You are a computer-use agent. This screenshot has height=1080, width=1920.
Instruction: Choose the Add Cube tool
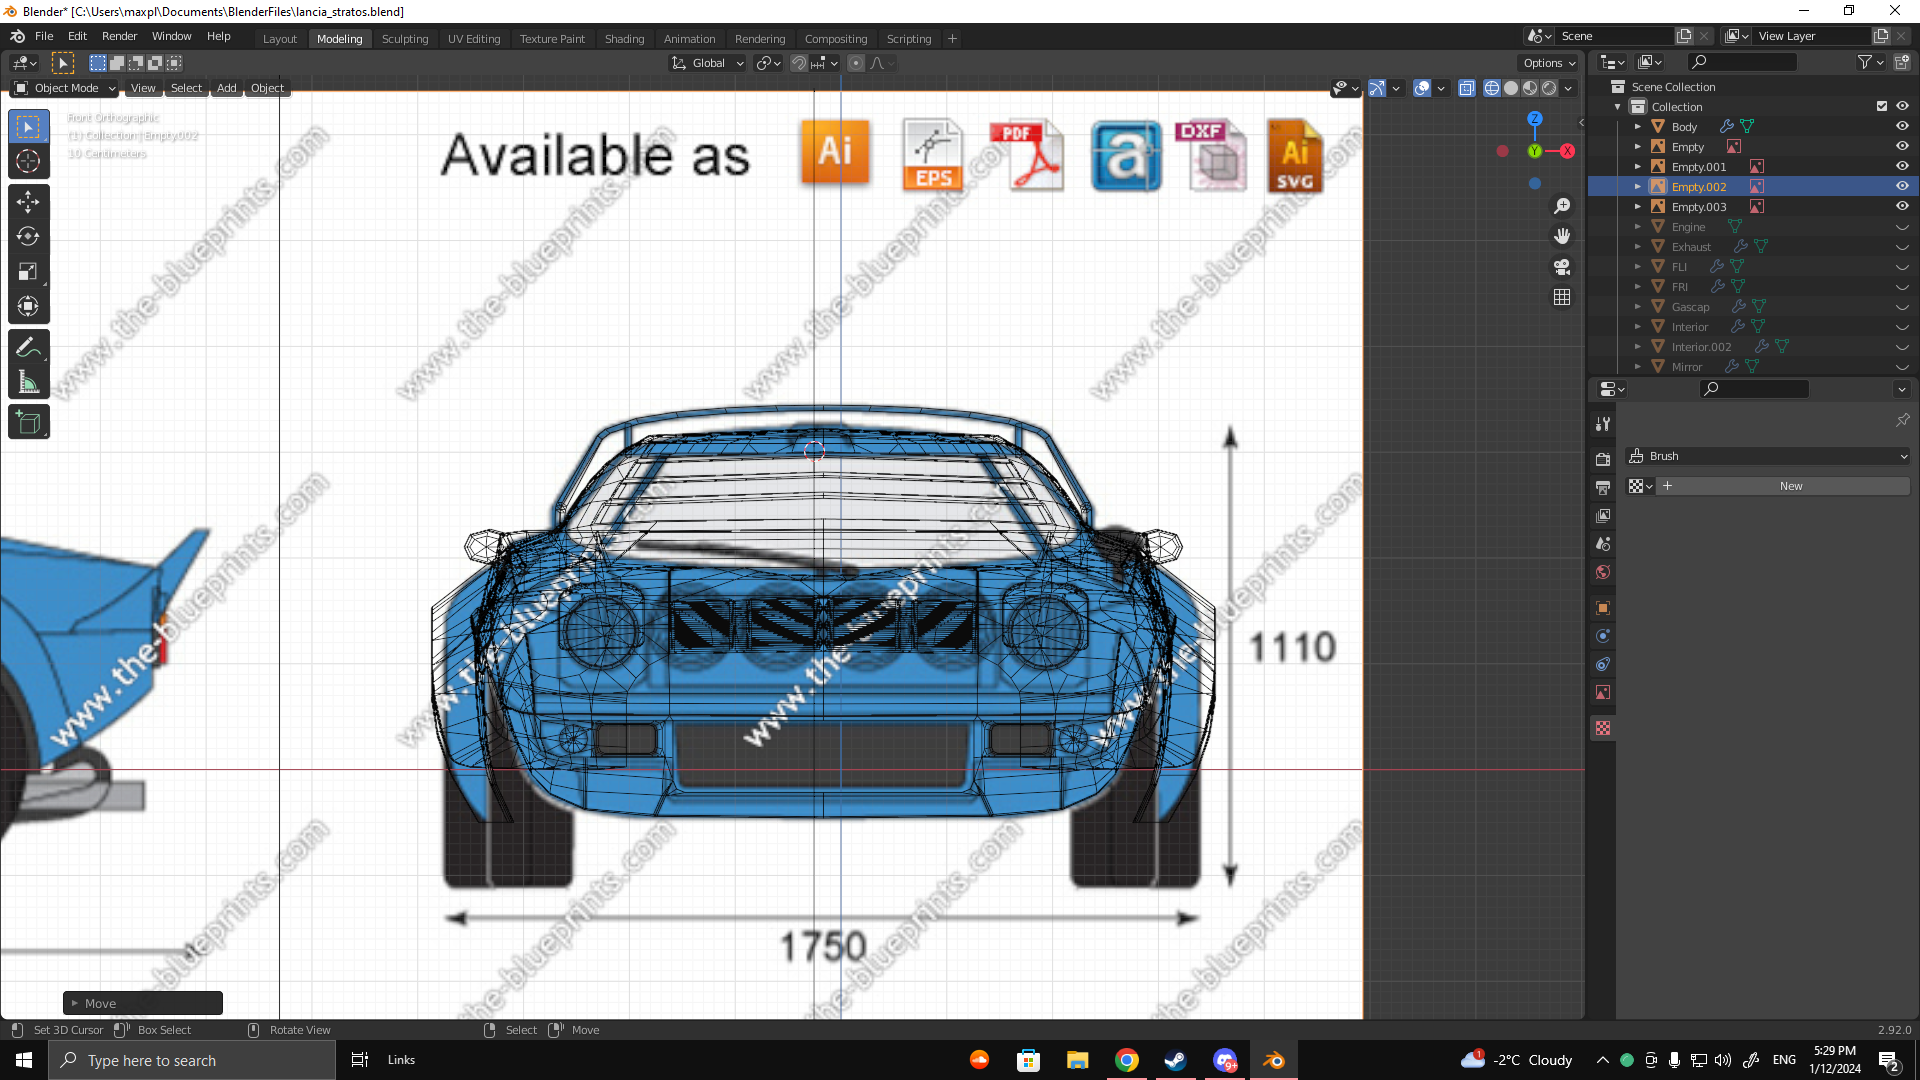tap(28, 422)
